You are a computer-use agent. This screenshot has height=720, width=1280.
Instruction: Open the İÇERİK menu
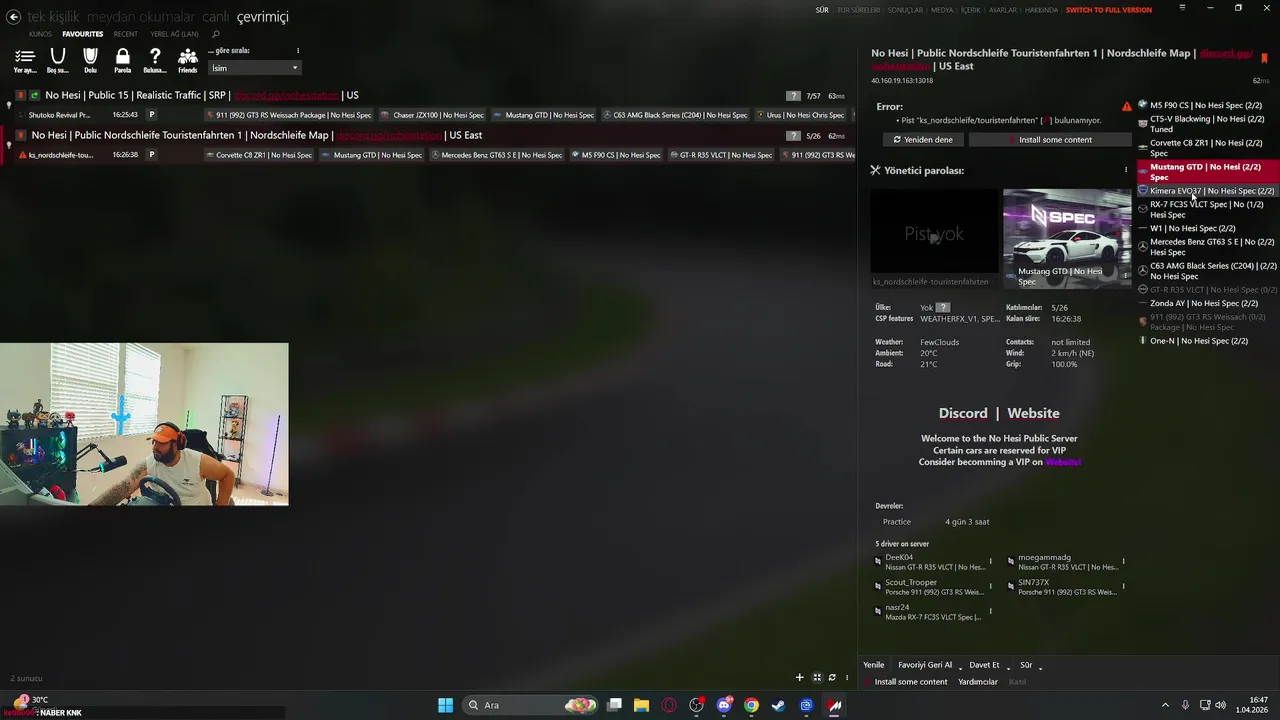tap(971, 10)
